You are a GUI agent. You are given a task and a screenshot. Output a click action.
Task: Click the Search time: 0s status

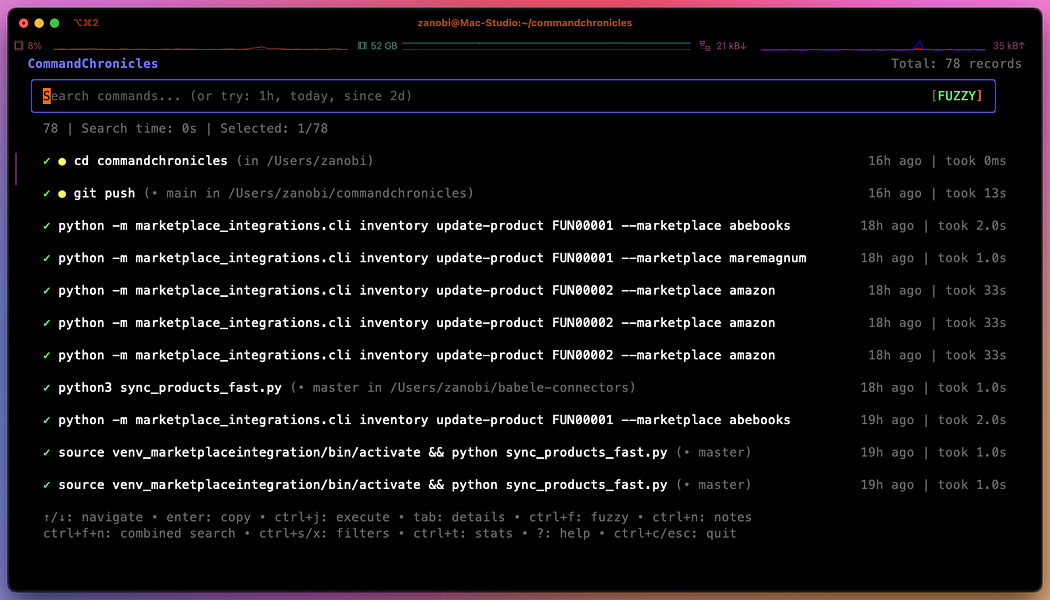click(139, 129)
